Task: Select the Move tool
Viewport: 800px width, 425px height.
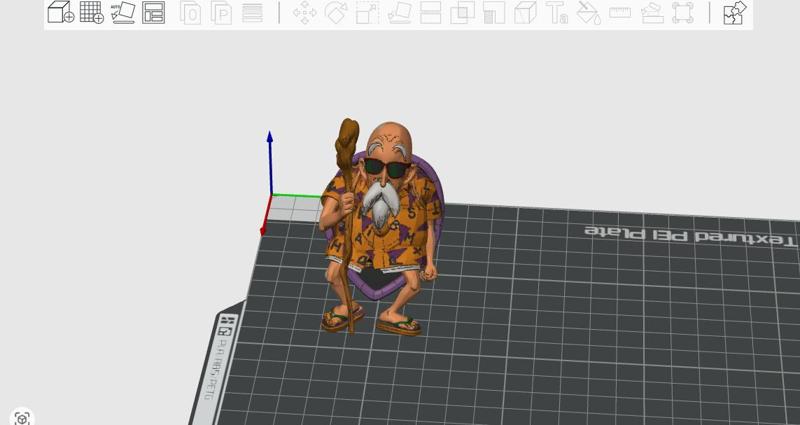Action: click(x=305, y=13)
